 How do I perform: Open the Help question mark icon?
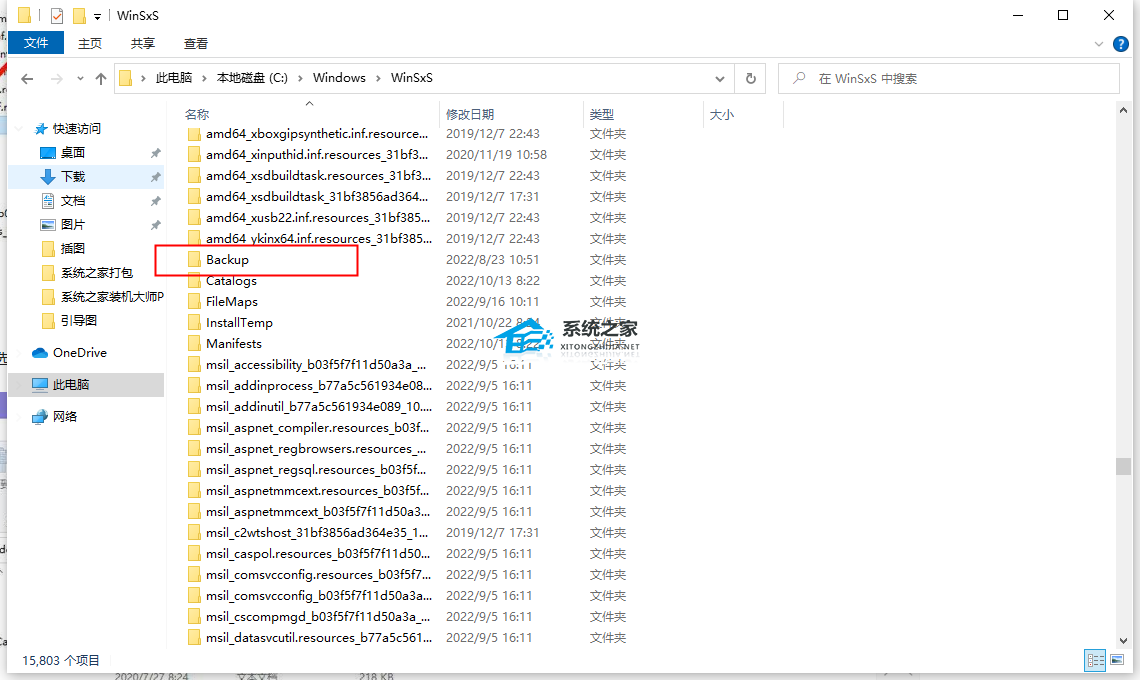pyautogui.click(x=1121, y=44)
